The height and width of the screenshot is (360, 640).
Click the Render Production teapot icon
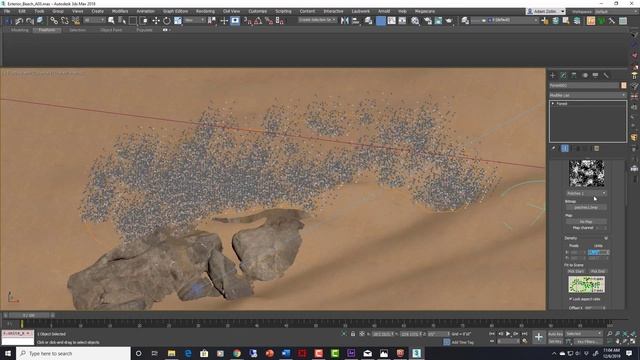(x=449, y=21)
